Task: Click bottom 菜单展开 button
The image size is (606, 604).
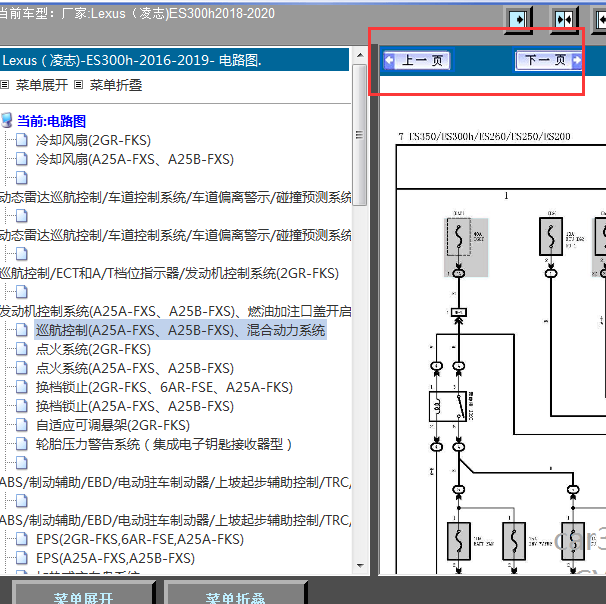Action: click(x=83, y=594)
